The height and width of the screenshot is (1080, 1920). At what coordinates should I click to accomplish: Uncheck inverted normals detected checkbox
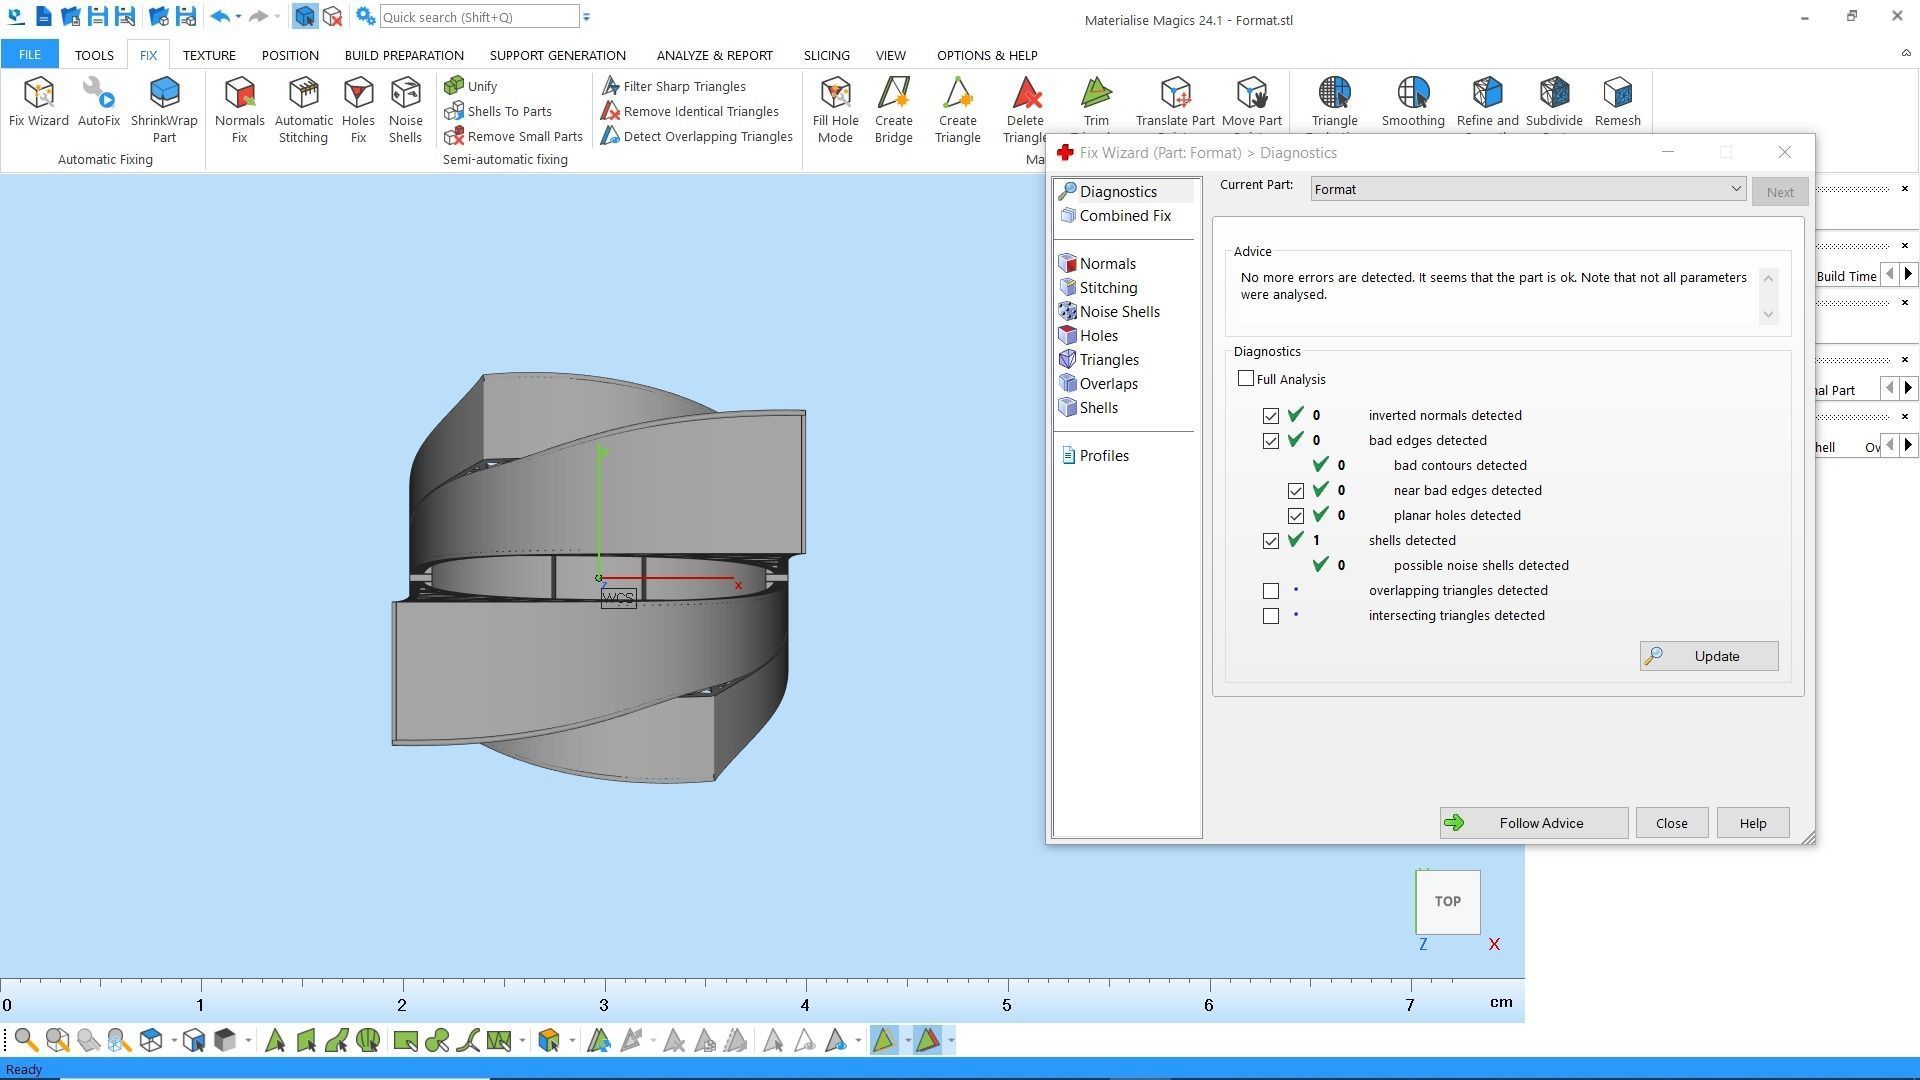coord(1270,415)
